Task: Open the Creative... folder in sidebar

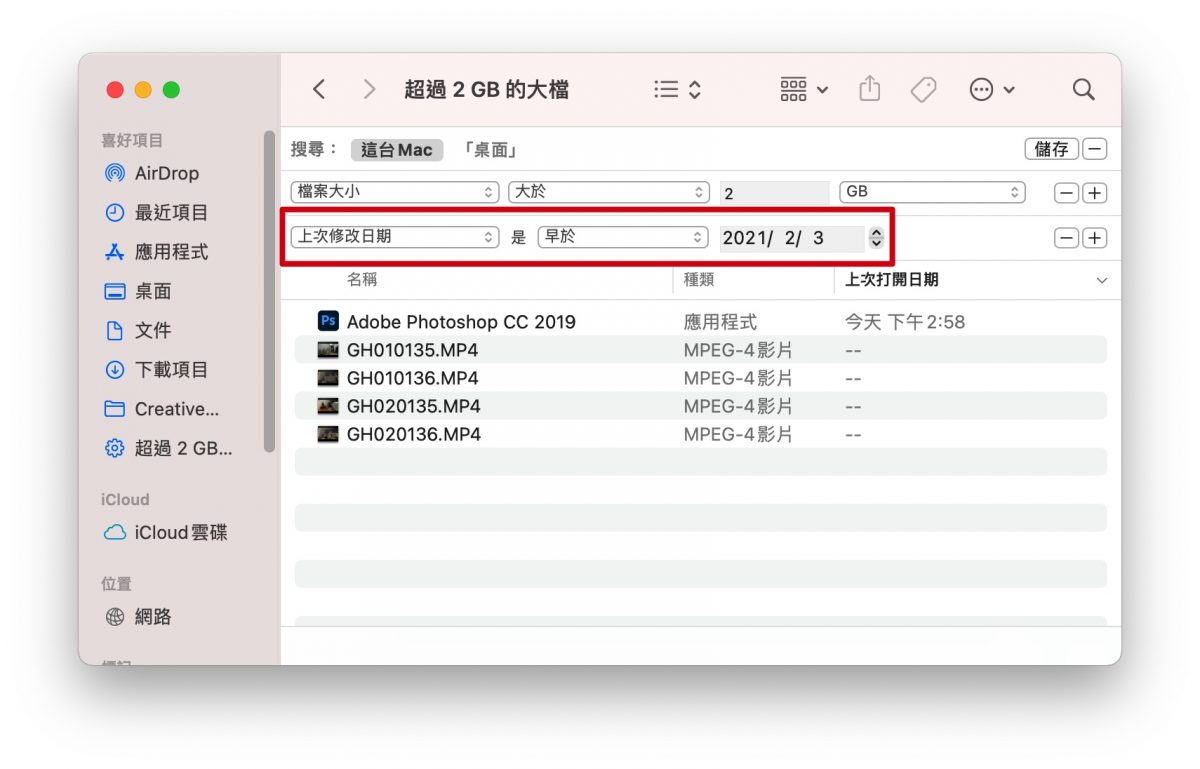Action: click(x=162, y=409)
